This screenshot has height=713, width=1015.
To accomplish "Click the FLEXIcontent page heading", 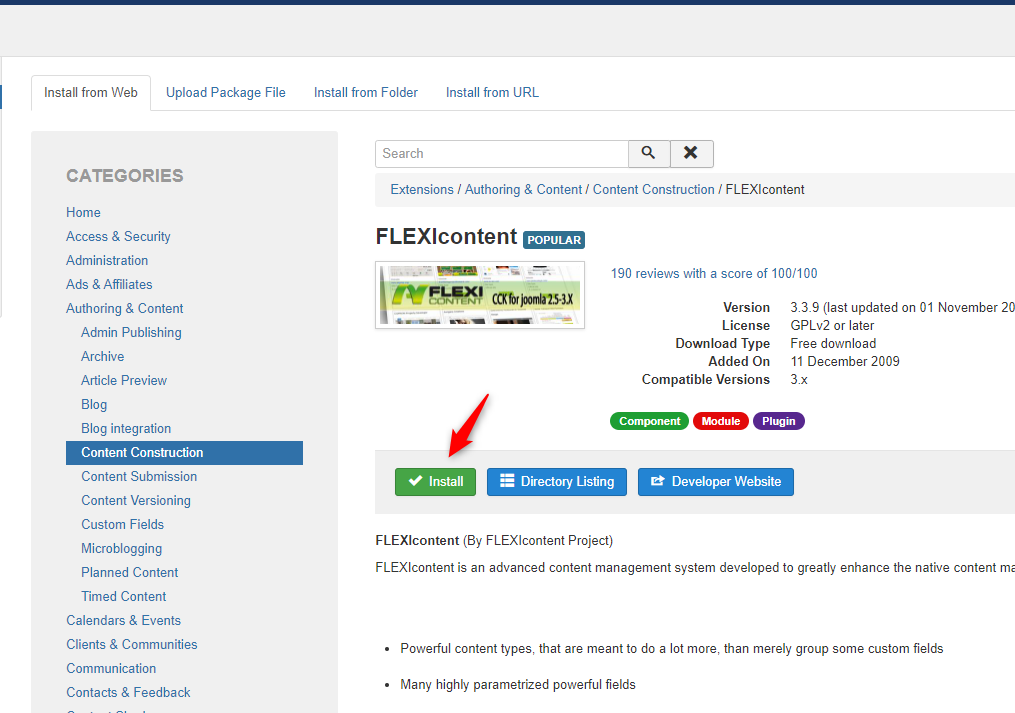I will pyautogui.click(x=446, y=236).
